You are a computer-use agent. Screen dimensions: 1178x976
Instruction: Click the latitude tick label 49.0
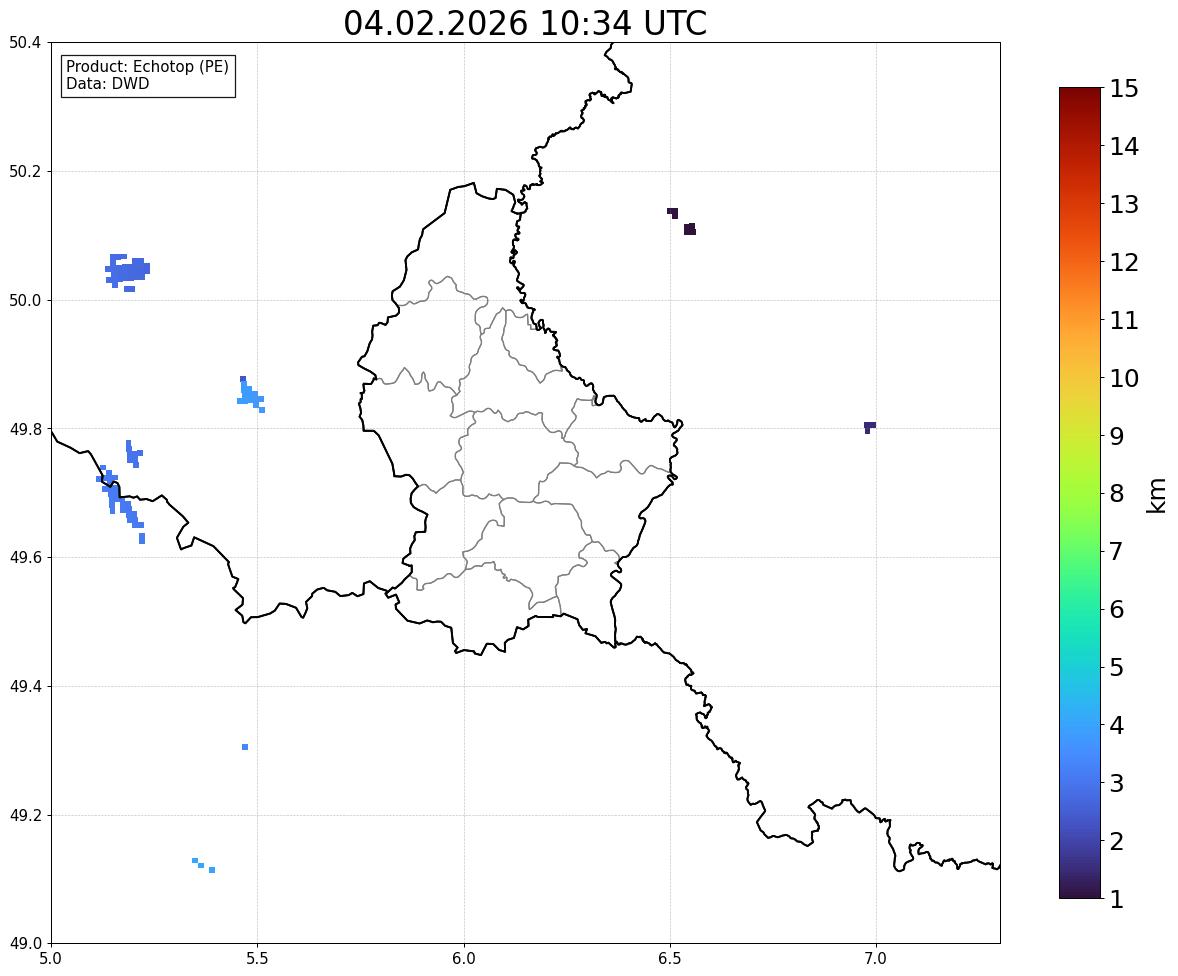[25, 944]
